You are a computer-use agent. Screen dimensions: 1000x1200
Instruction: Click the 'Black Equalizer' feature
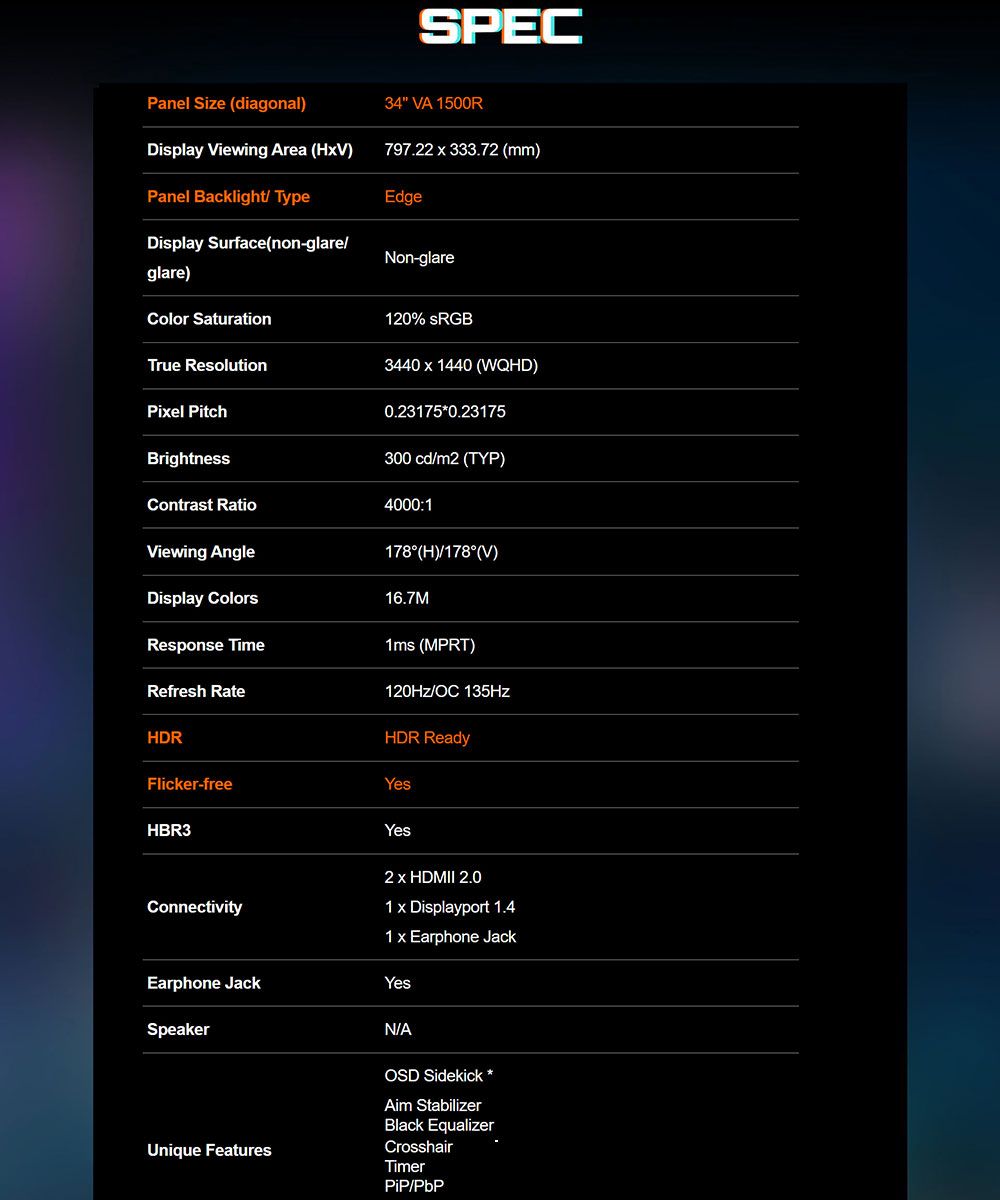(439, 1126)
